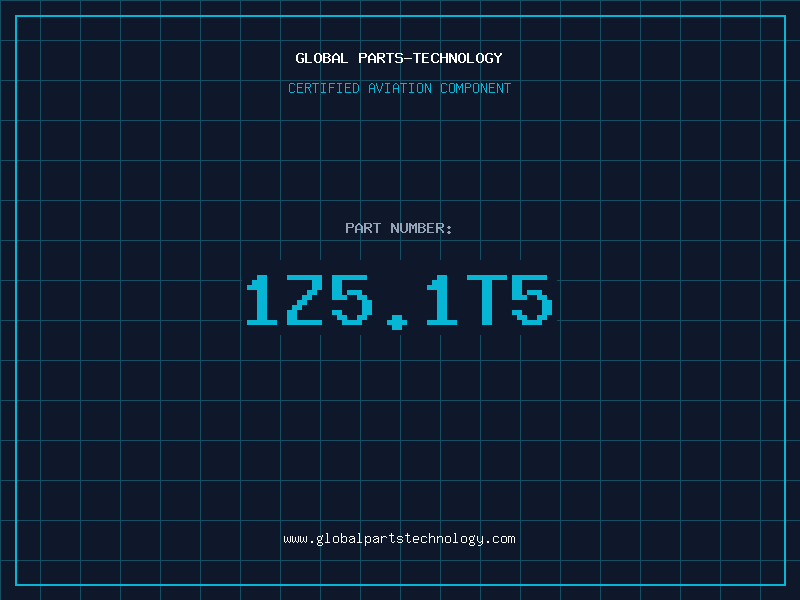Click the word GLOBAL in the heading
Viewport: 800px width, 600px height.
[321, 58]
